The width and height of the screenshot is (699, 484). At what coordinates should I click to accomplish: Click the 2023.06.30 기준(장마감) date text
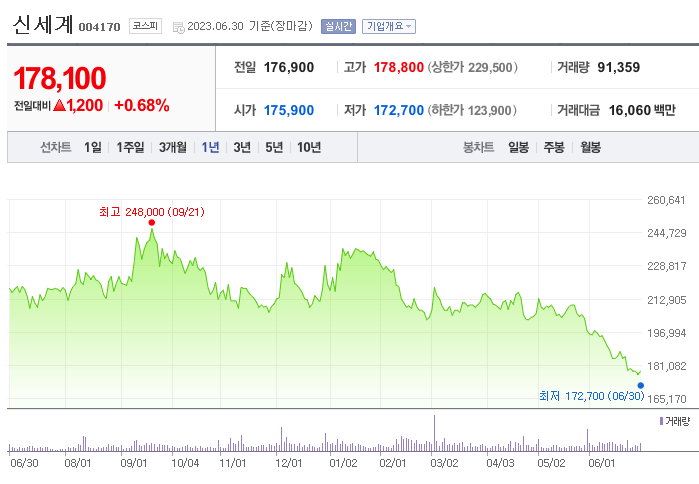click(x=250, y=26)
